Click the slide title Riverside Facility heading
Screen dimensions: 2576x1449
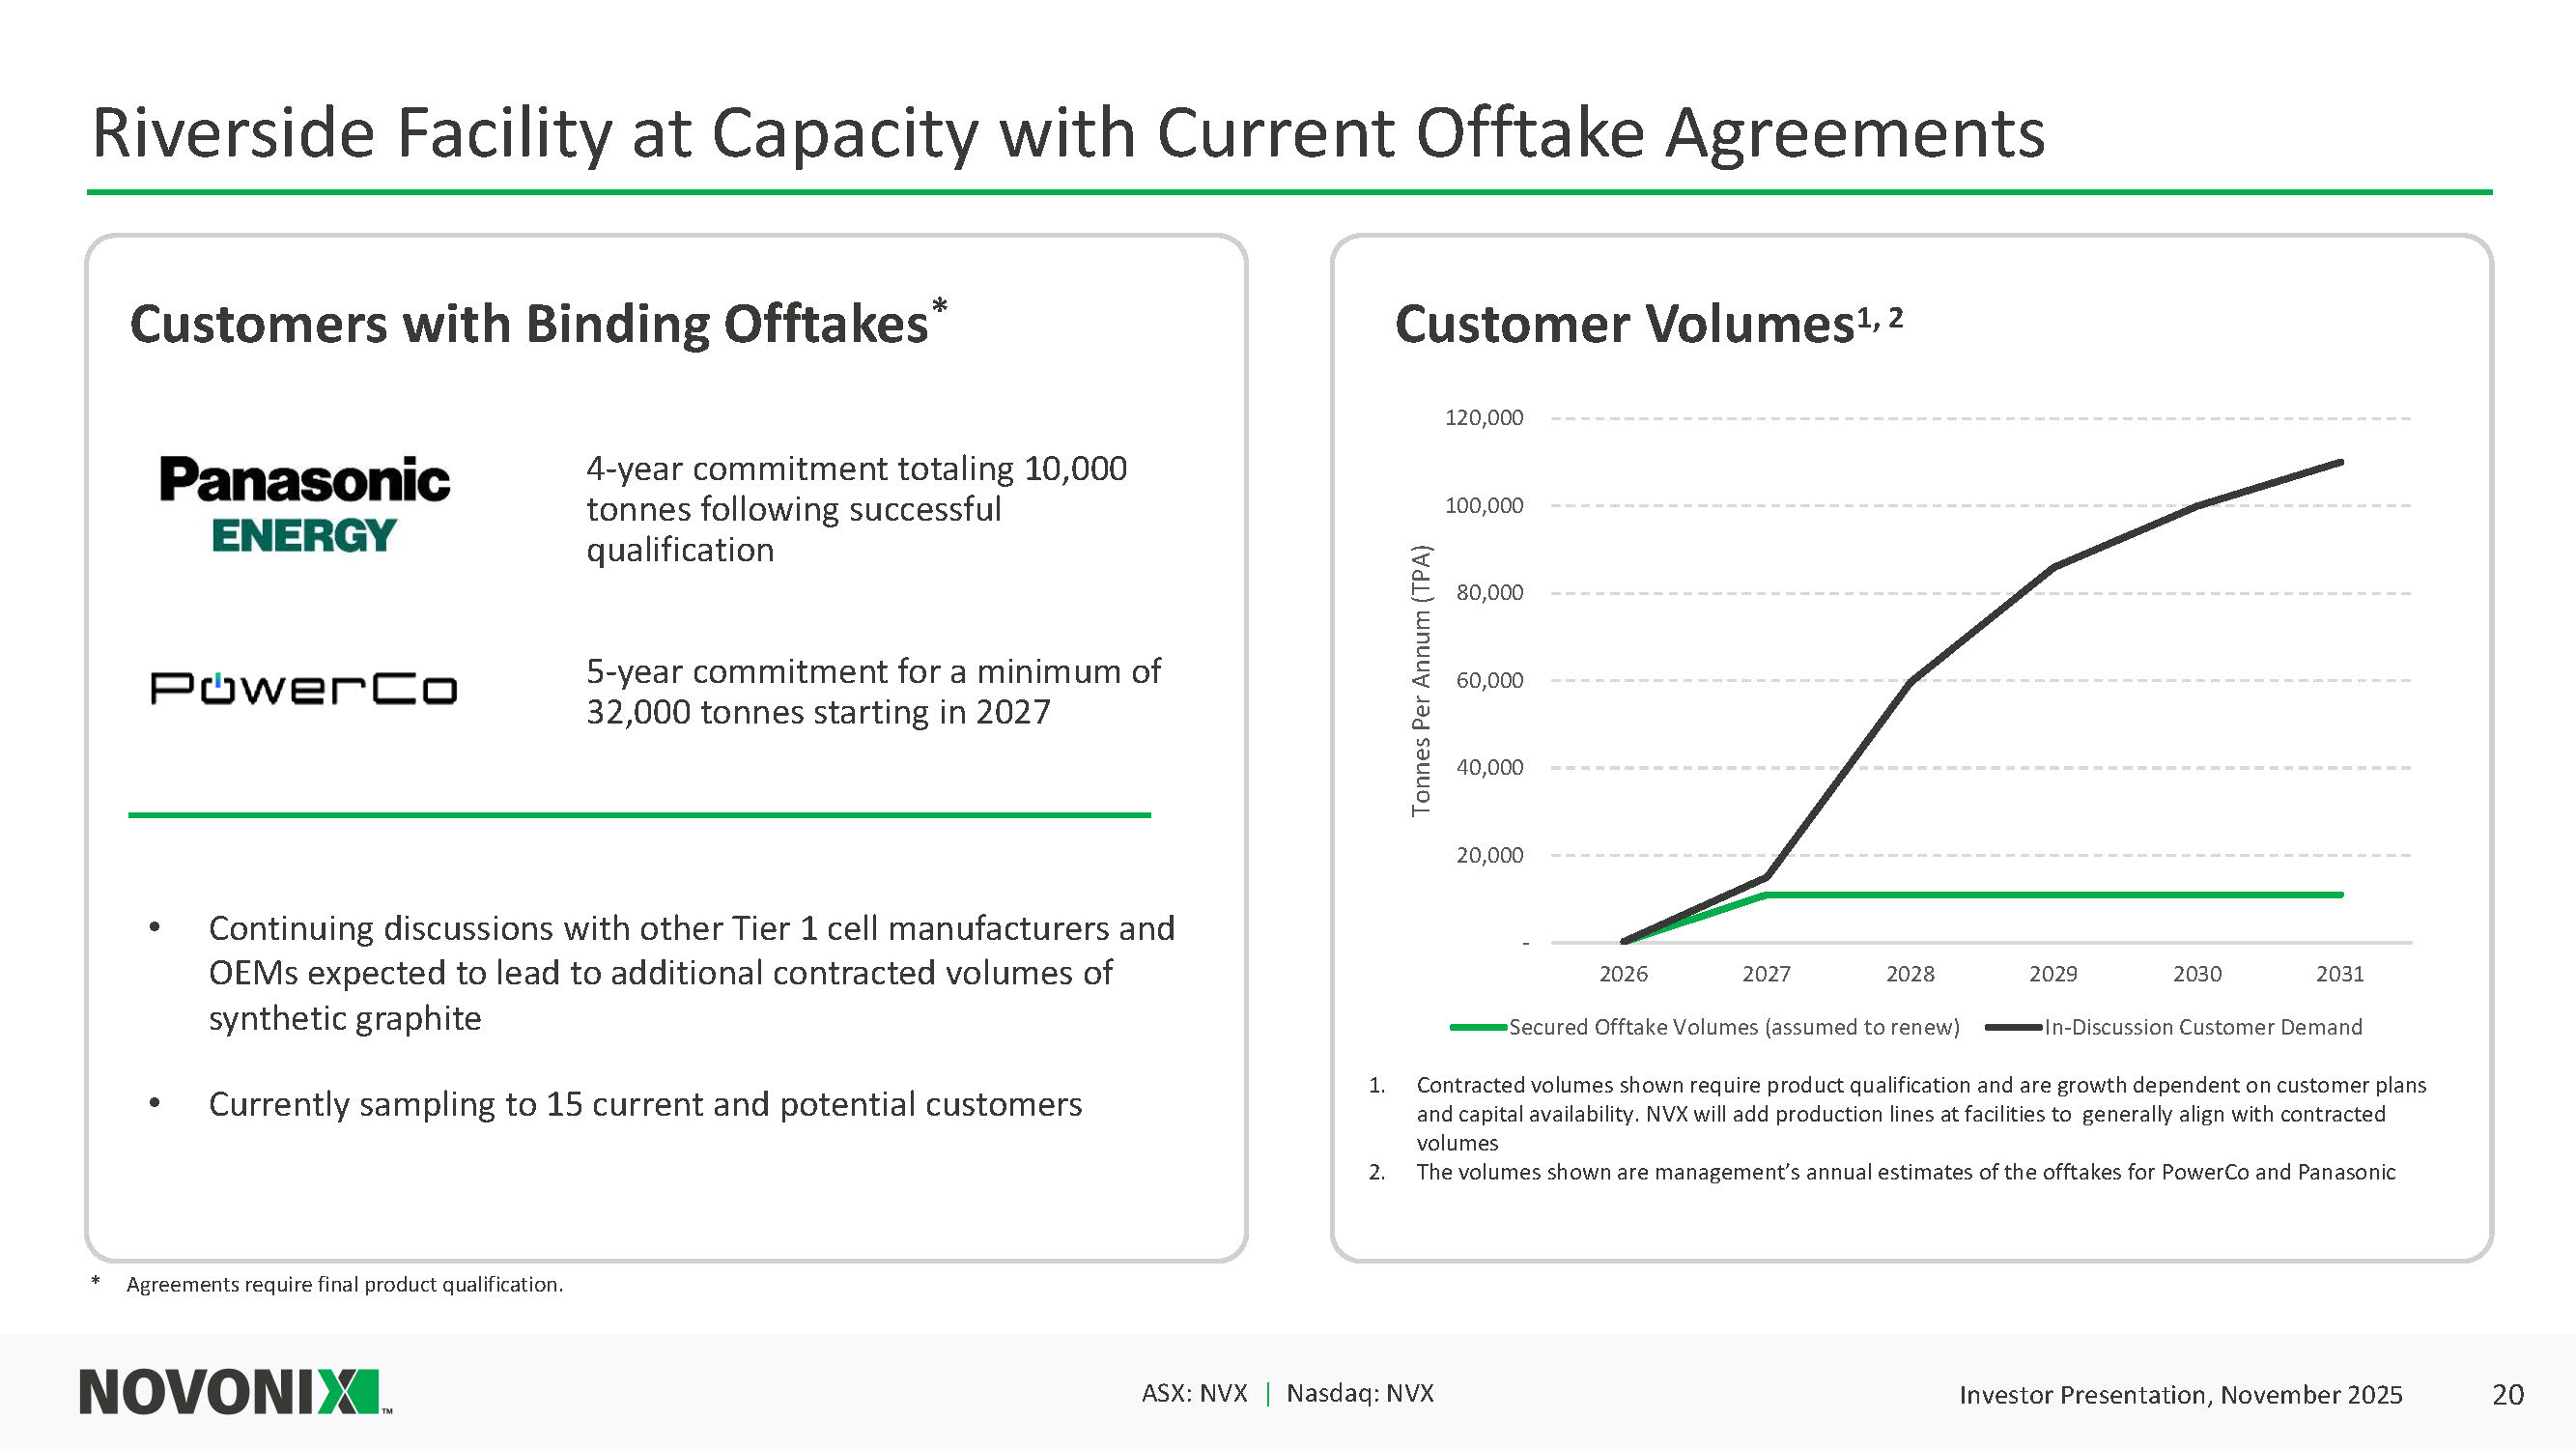tap(1067, 133)
